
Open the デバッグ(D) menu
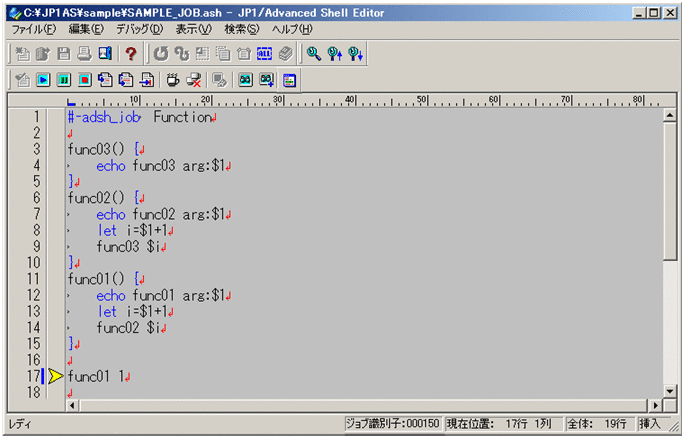point(139,29)
